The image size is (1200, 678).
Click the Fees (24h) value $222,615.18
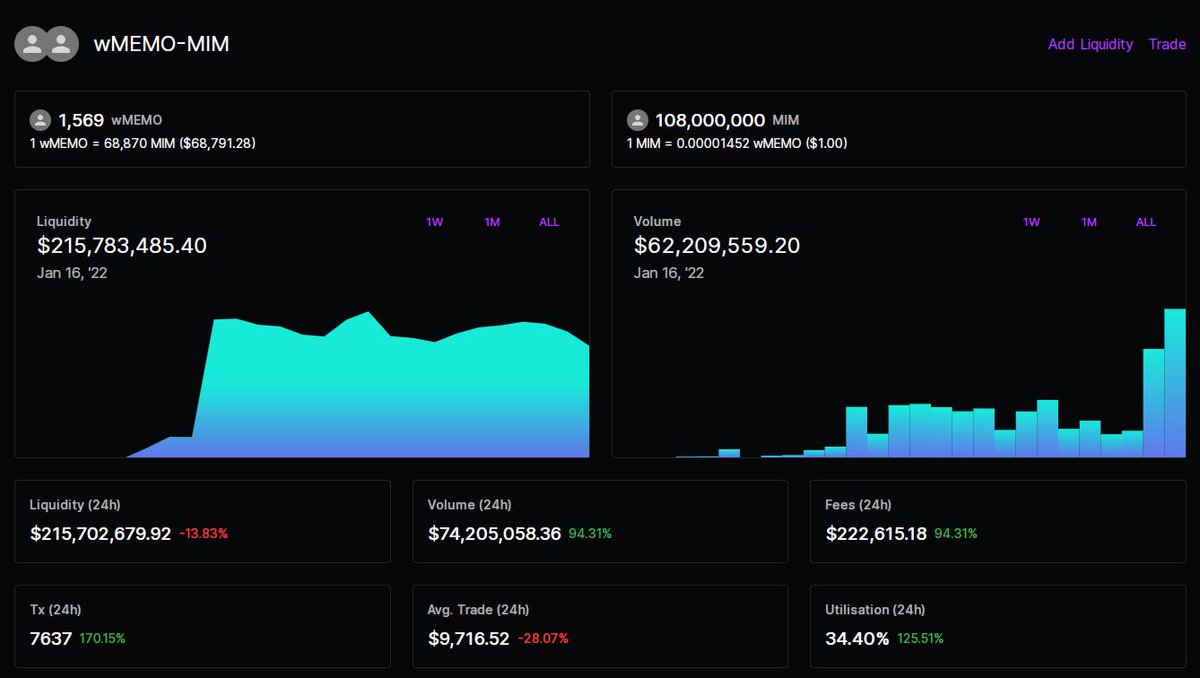[x=876, y=534]
